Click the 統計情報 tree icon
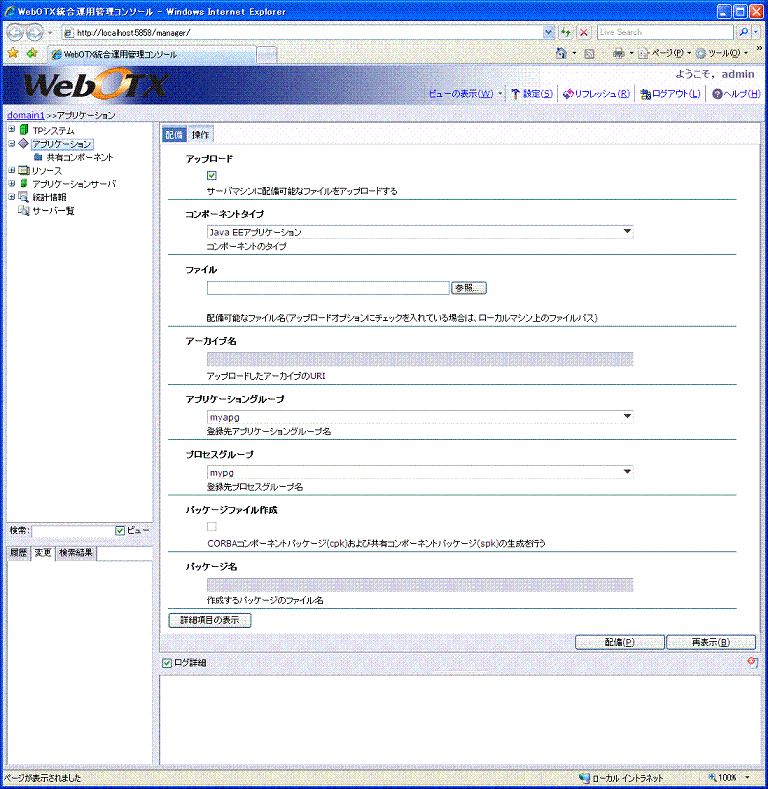 tap(23, 197)
